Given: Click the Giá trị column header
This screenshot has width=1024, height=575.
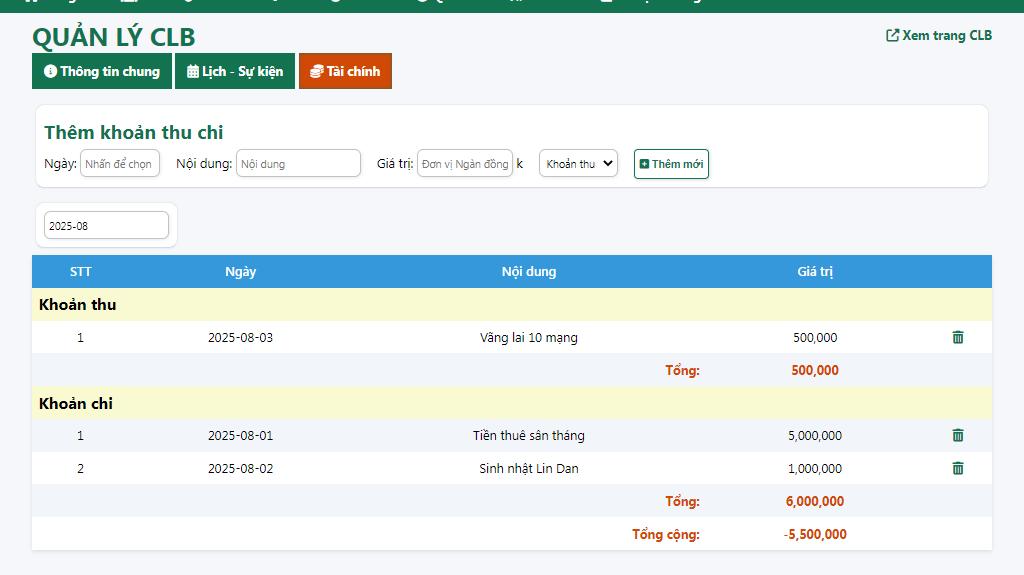Looking at the screenshot, I should tap(815, 272).
